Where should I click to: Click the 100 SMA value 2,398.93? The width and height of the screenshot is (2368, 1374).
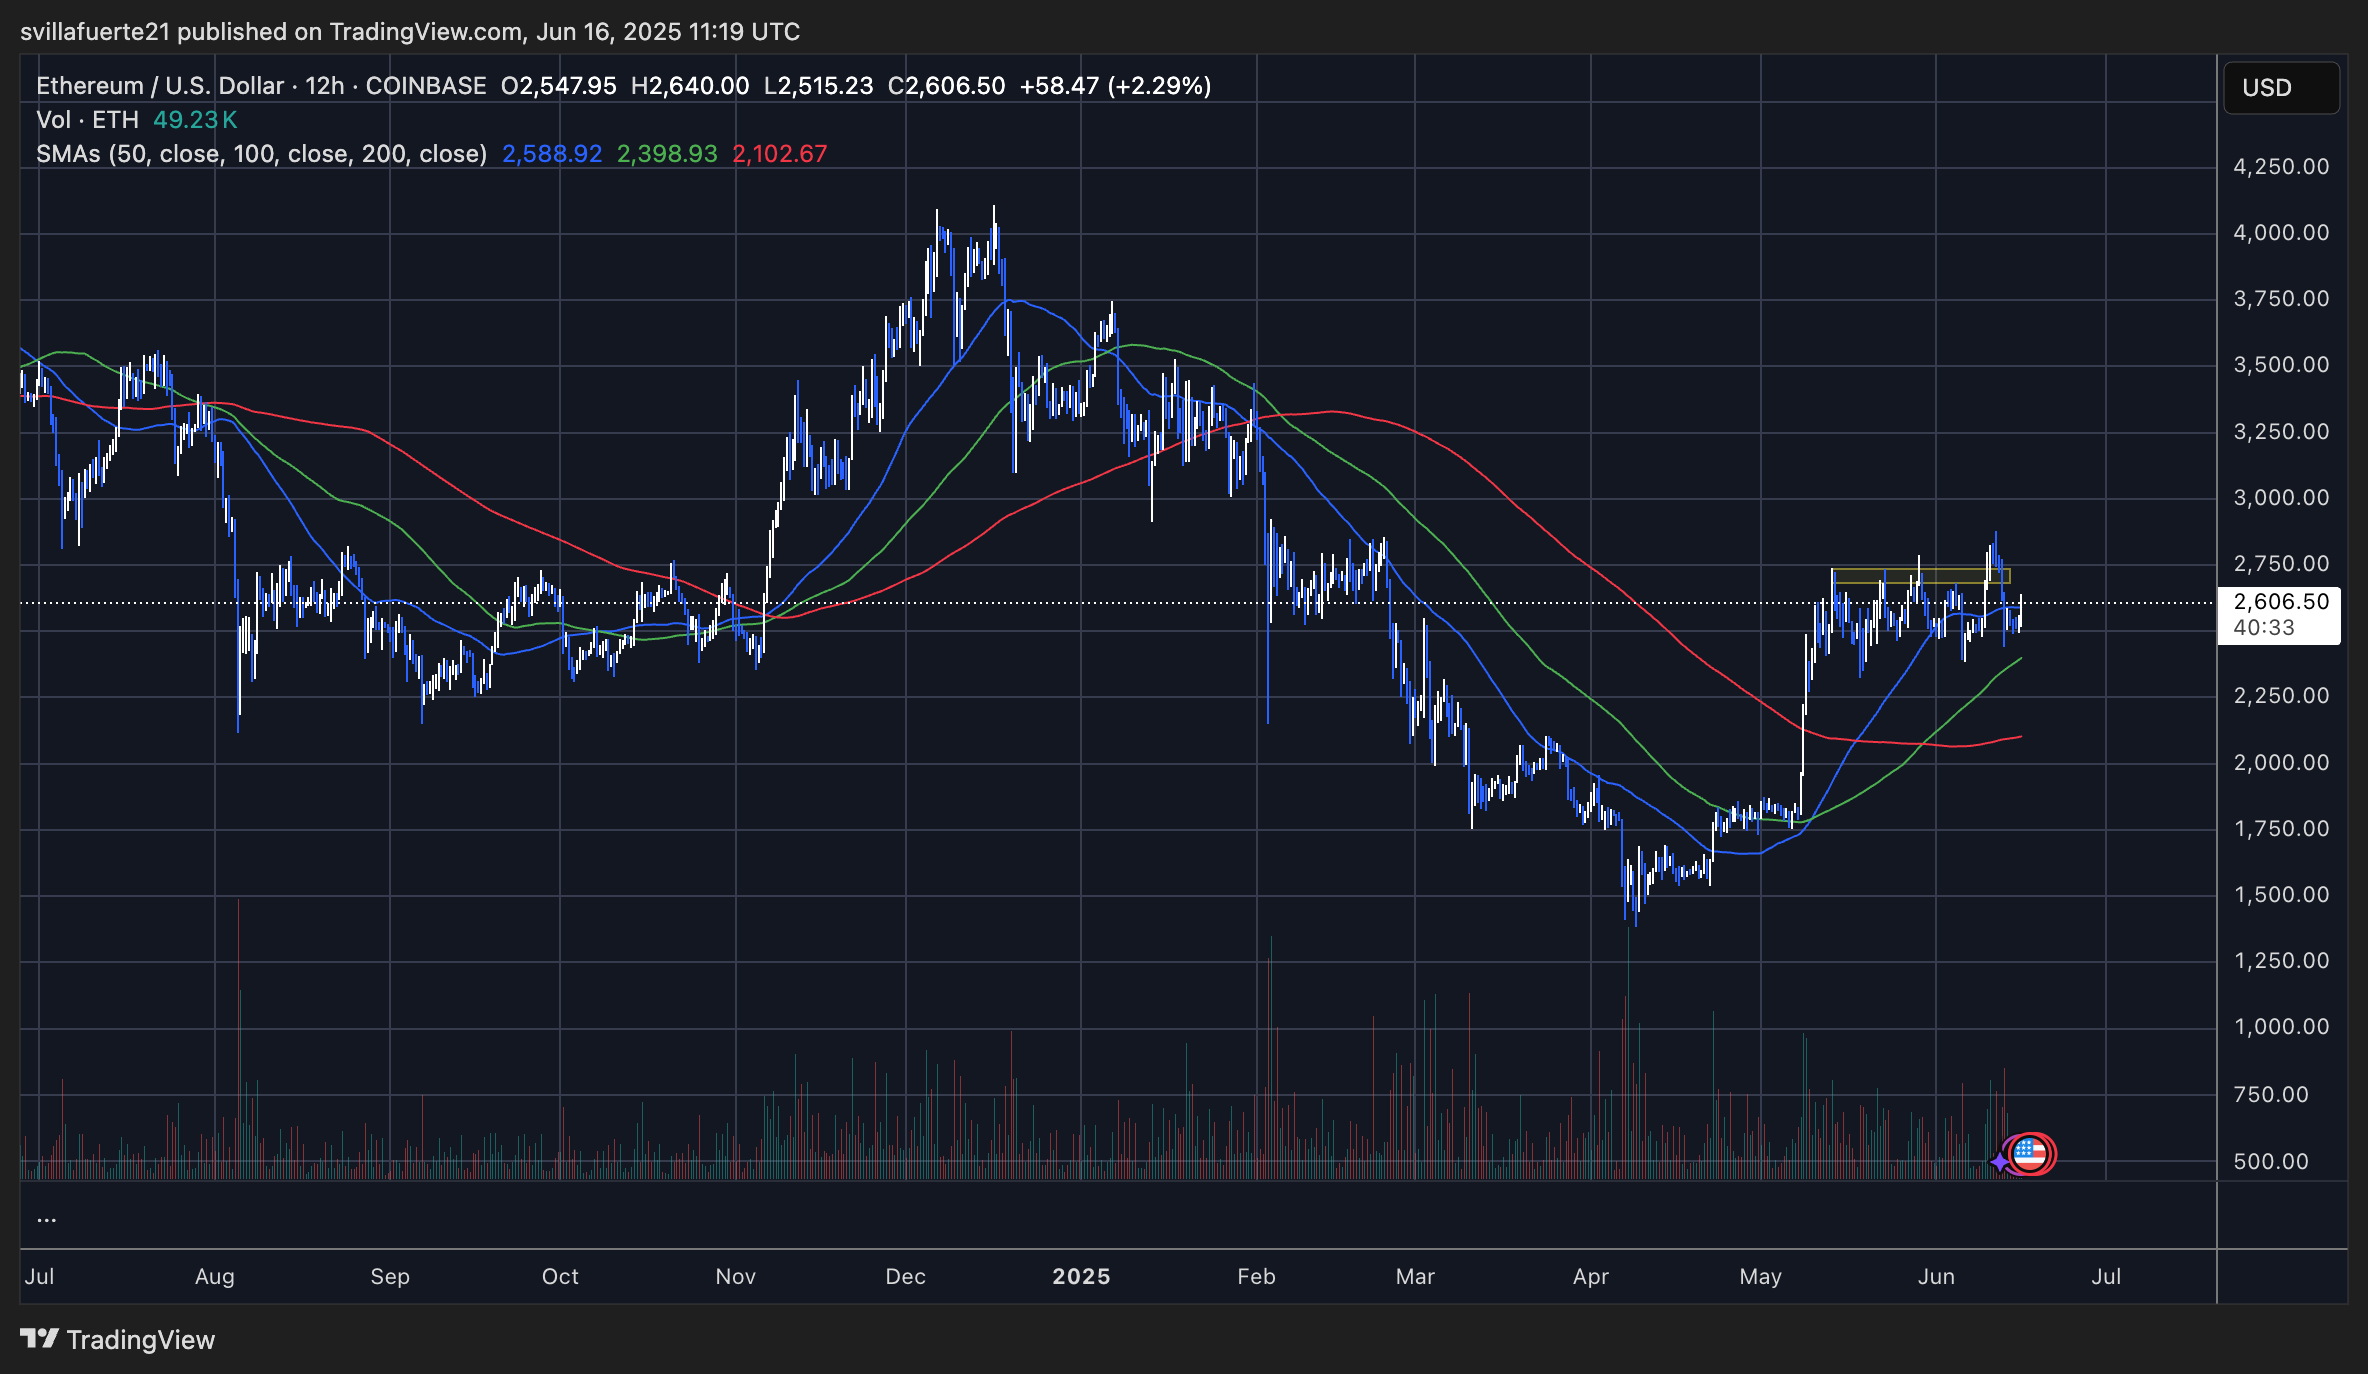[667, 154]
